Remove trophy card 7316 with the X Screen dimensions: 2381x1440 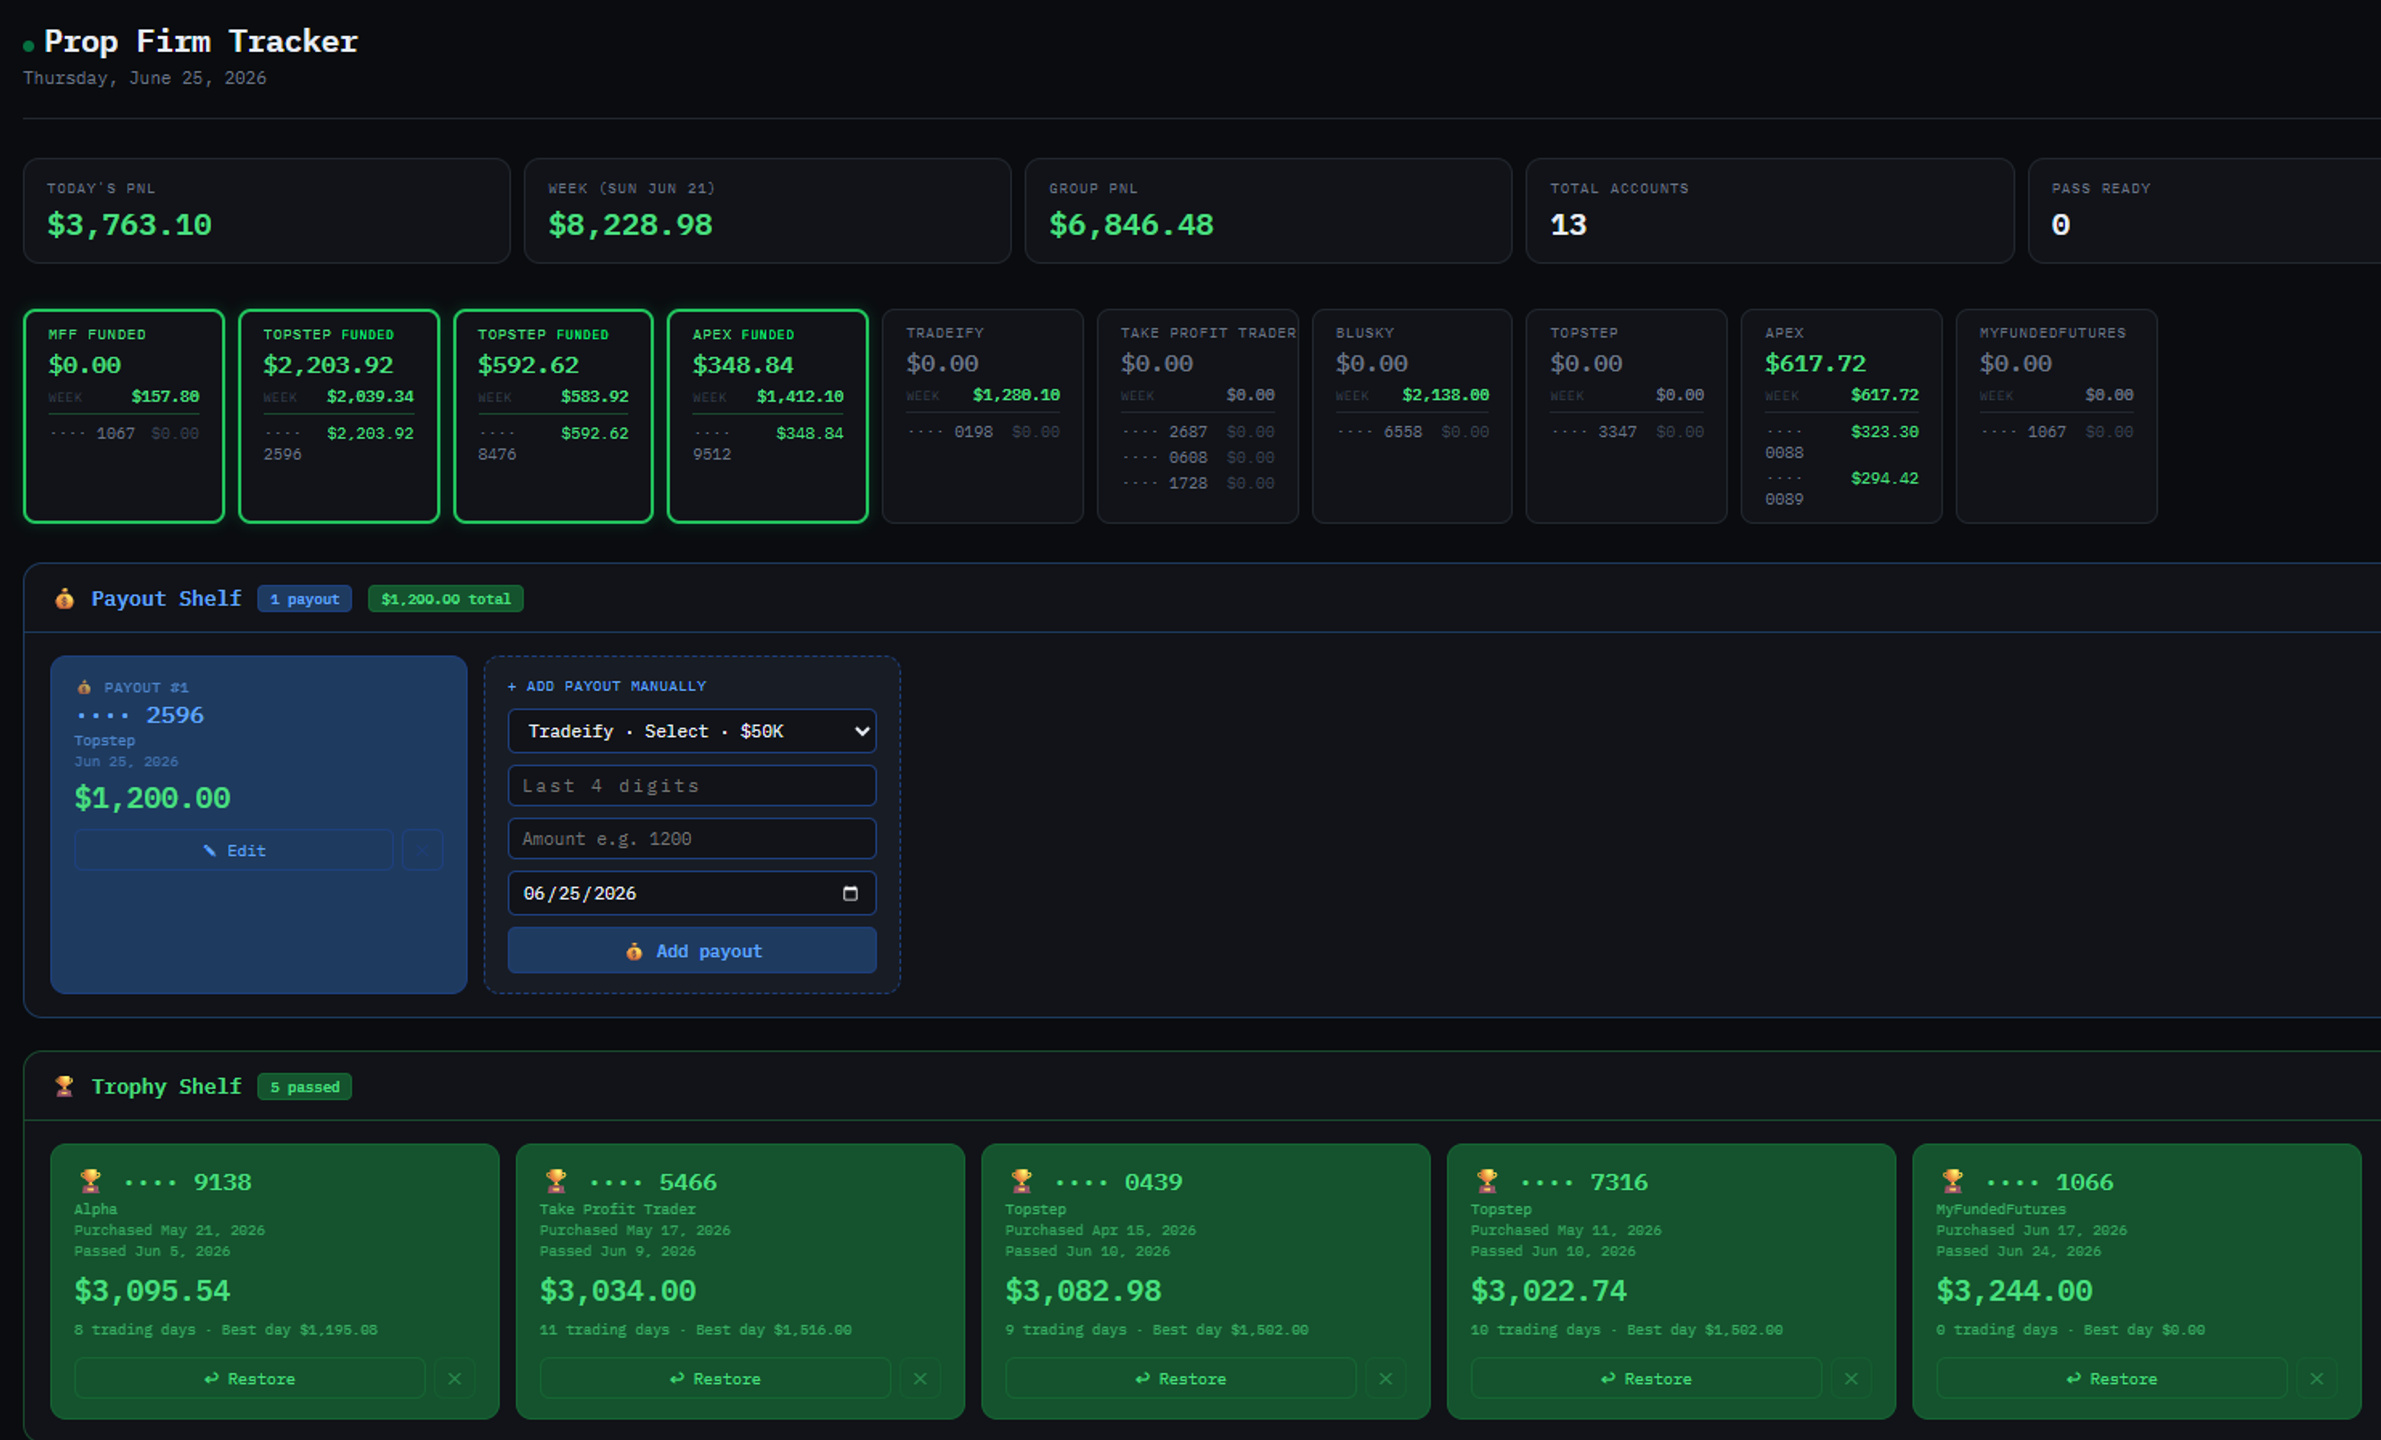[x=1851, y=1378]
